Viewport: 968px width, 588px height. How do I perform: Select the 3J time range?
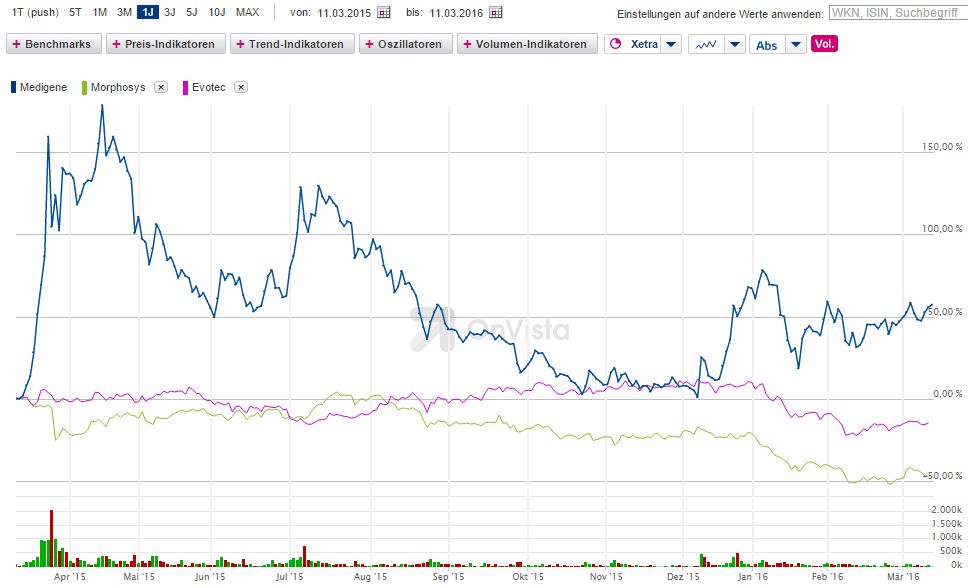coord(170,12)
